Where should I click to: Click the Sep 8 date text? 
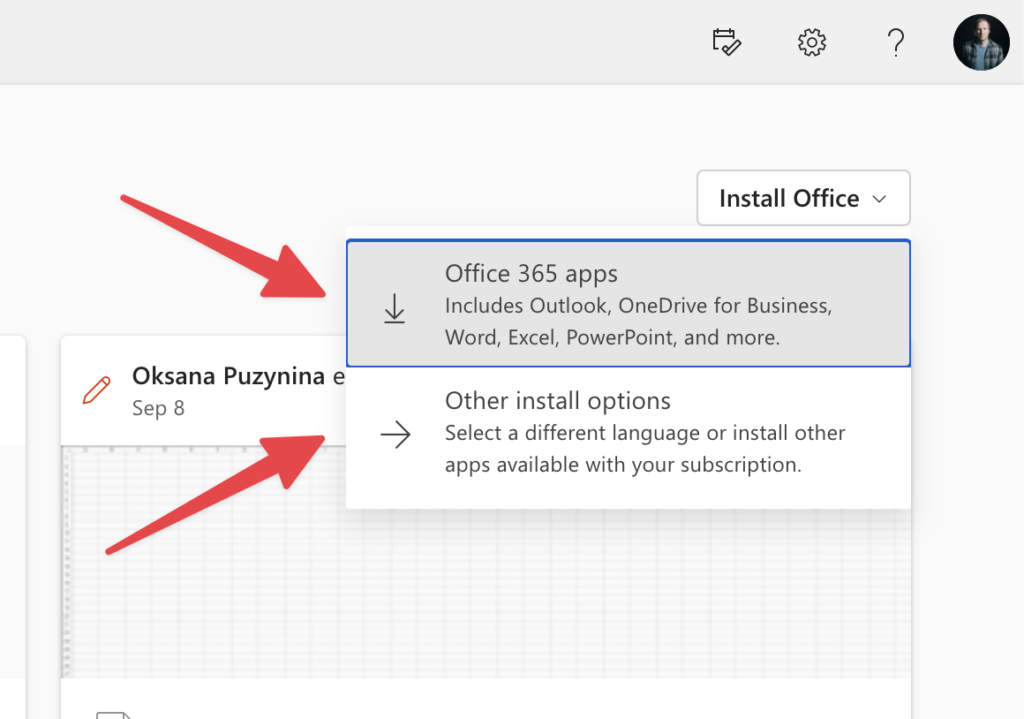pos(158,408)
